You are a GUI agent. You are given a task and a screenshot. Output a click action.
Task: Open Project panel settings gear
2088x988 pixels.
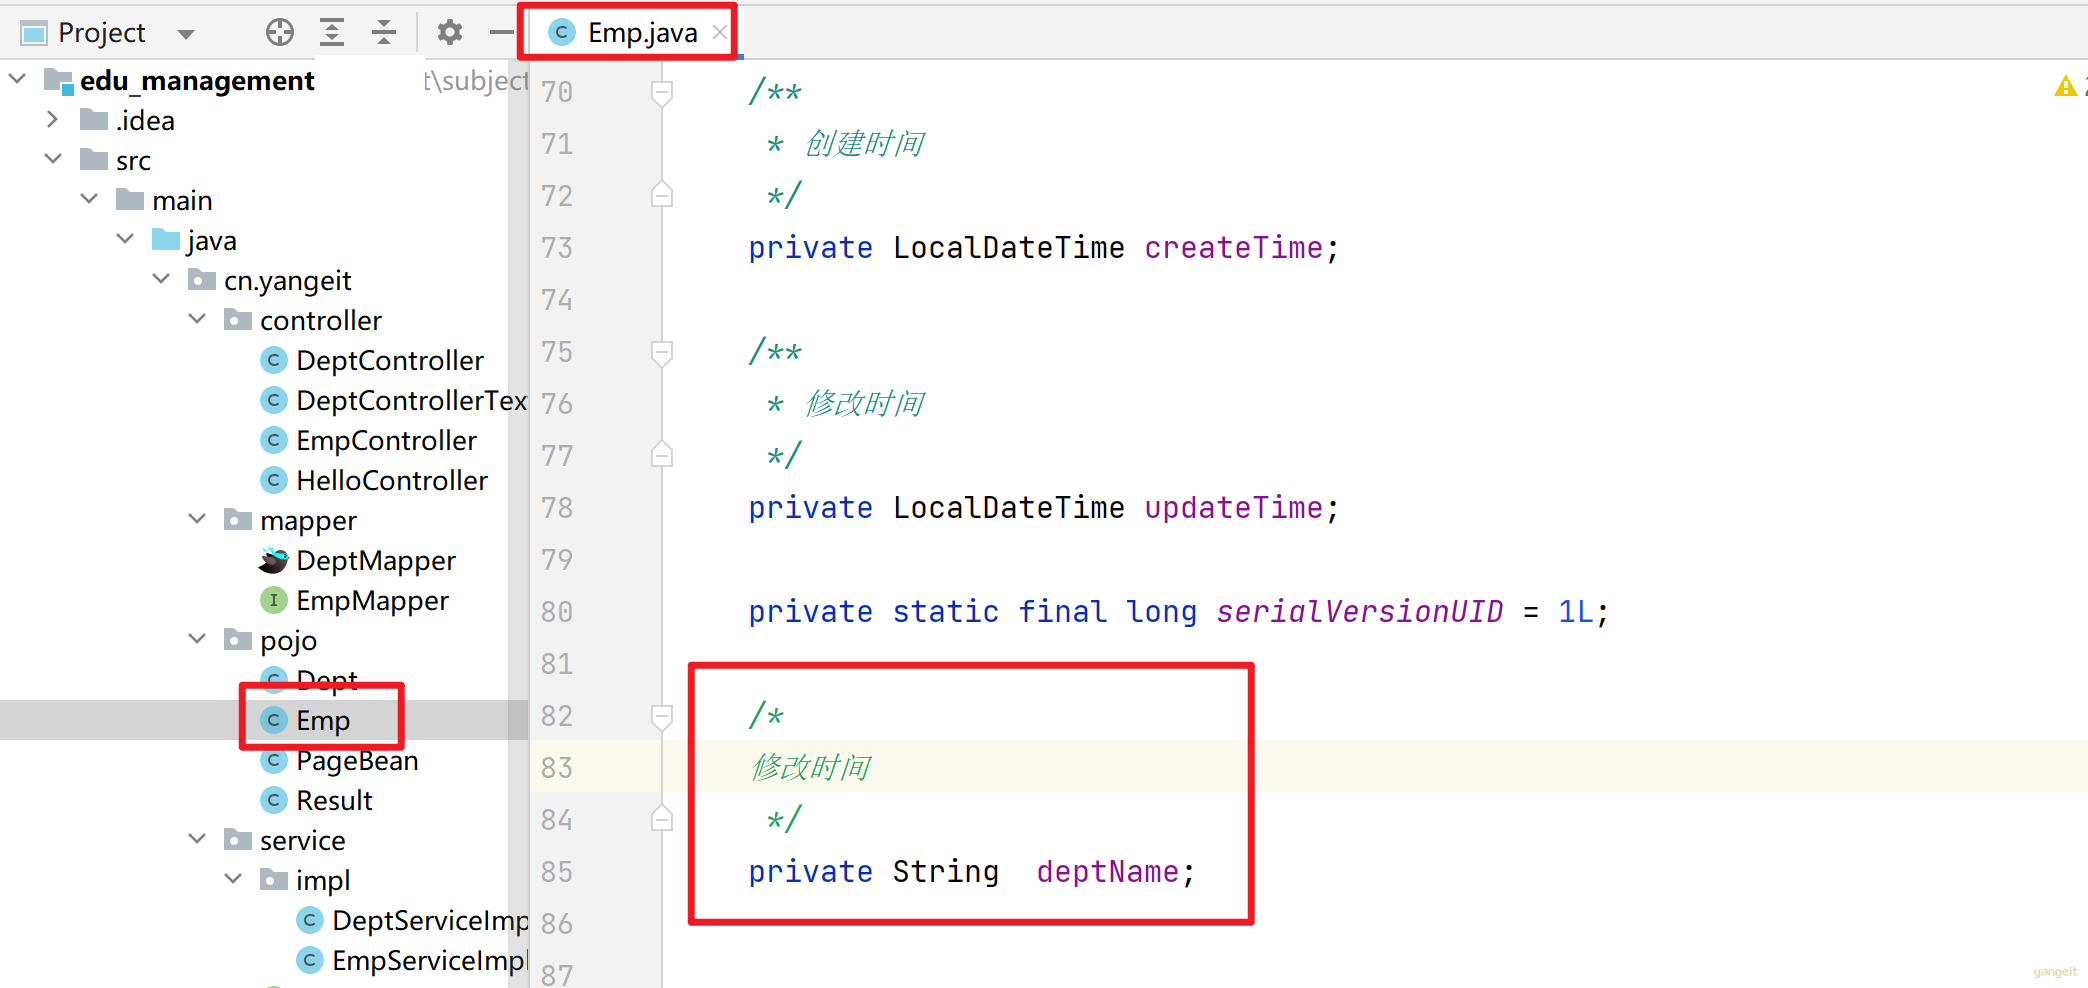[x=450, y=33]
